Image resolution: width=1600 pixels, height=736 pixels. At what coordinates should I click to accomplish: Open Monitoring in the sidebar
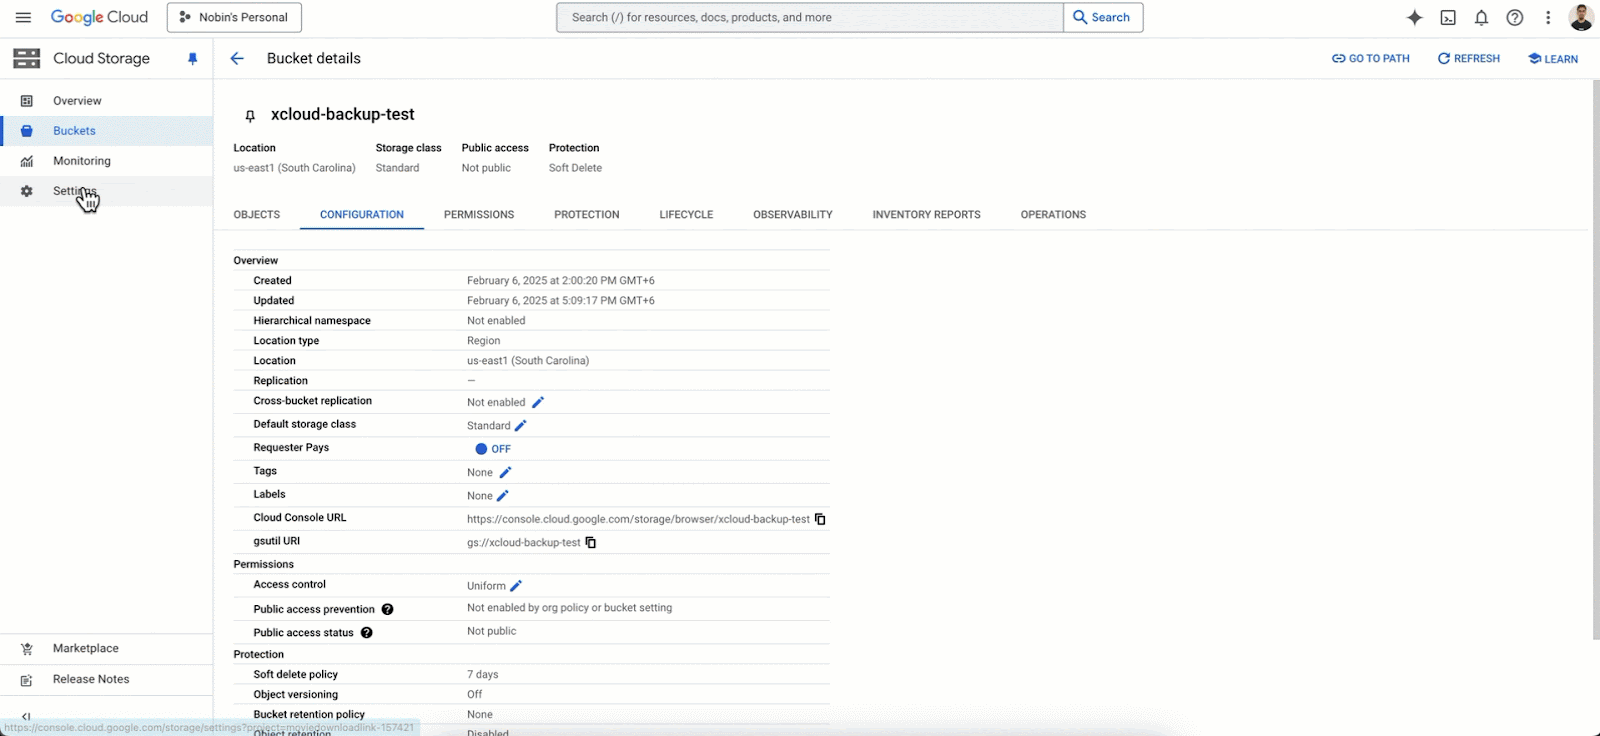coord(106,161)
